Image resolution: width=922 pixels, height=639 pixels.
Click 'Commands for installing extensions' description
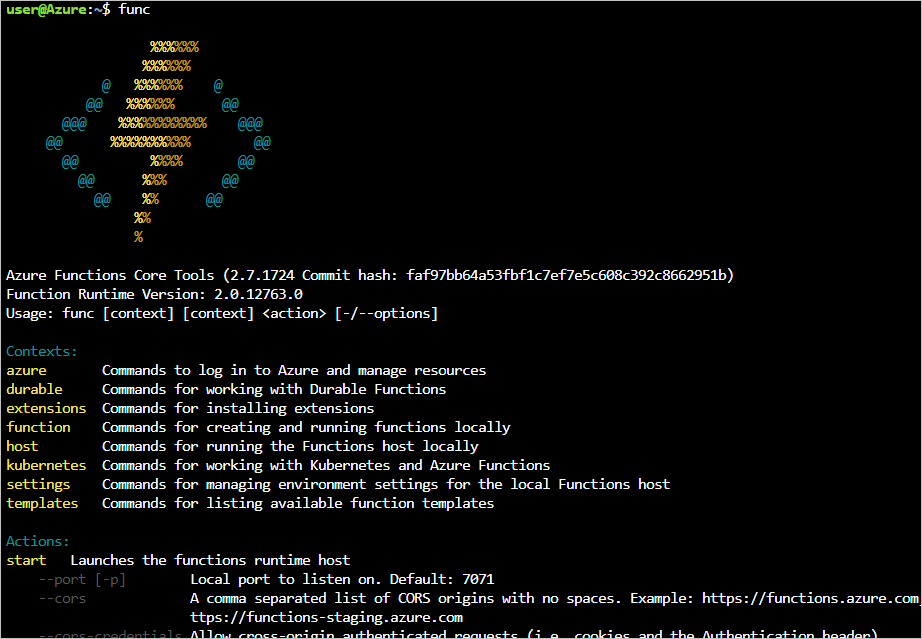tap(238, 408)
